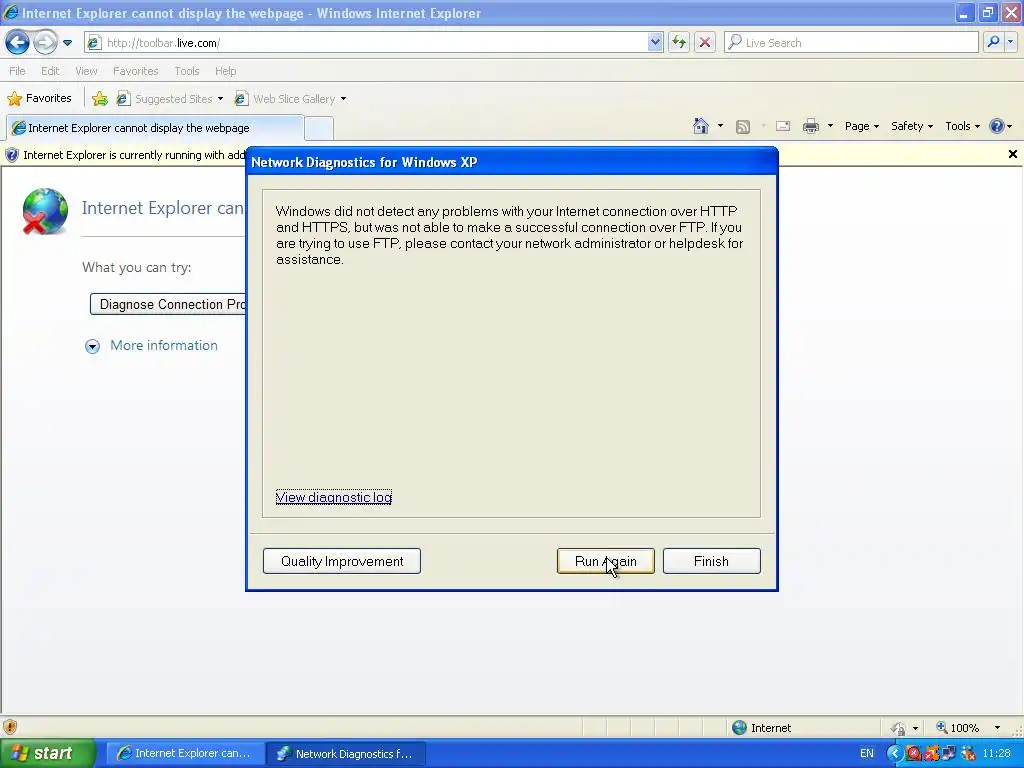Click the zoom magnifier 100% control
The height and width of the screenshot is (768, 1024).
(957, 728)
